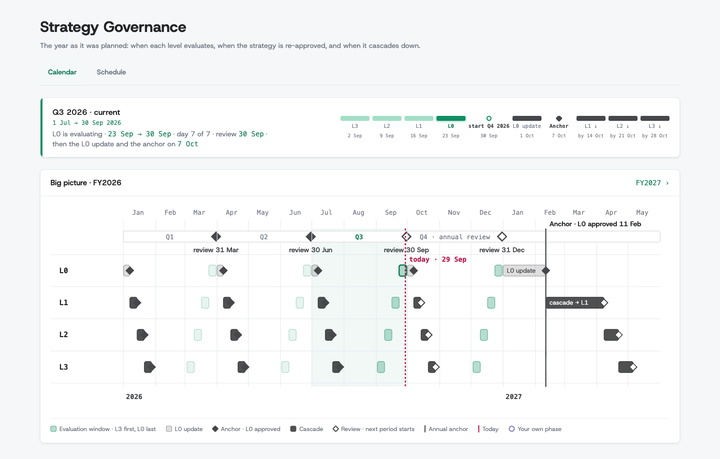Image resolution: width=720 pixels, height=459 pixels.
Task: Select the current L0 23 Sep bar
Action: pyautogui.click(x=451, y=118)
